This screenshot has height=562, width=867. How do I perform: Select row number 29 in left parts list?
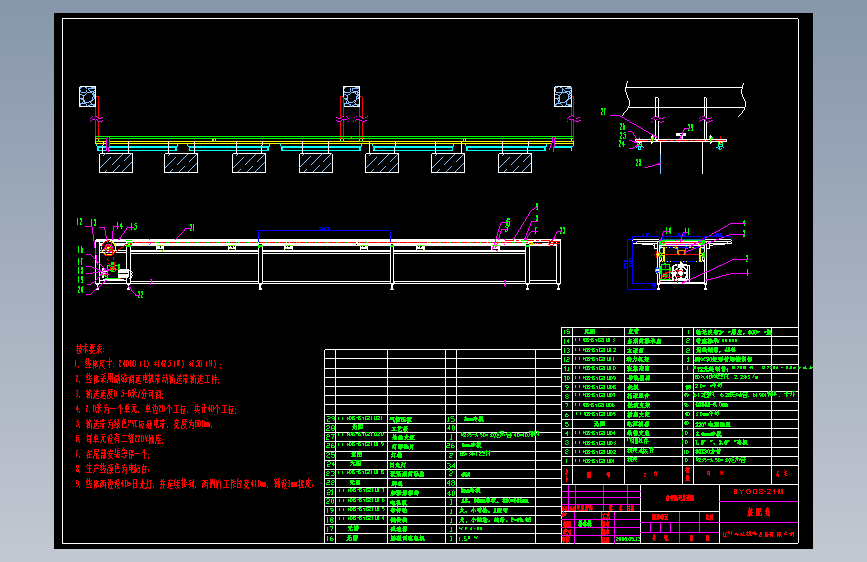[x=330, y=419]
